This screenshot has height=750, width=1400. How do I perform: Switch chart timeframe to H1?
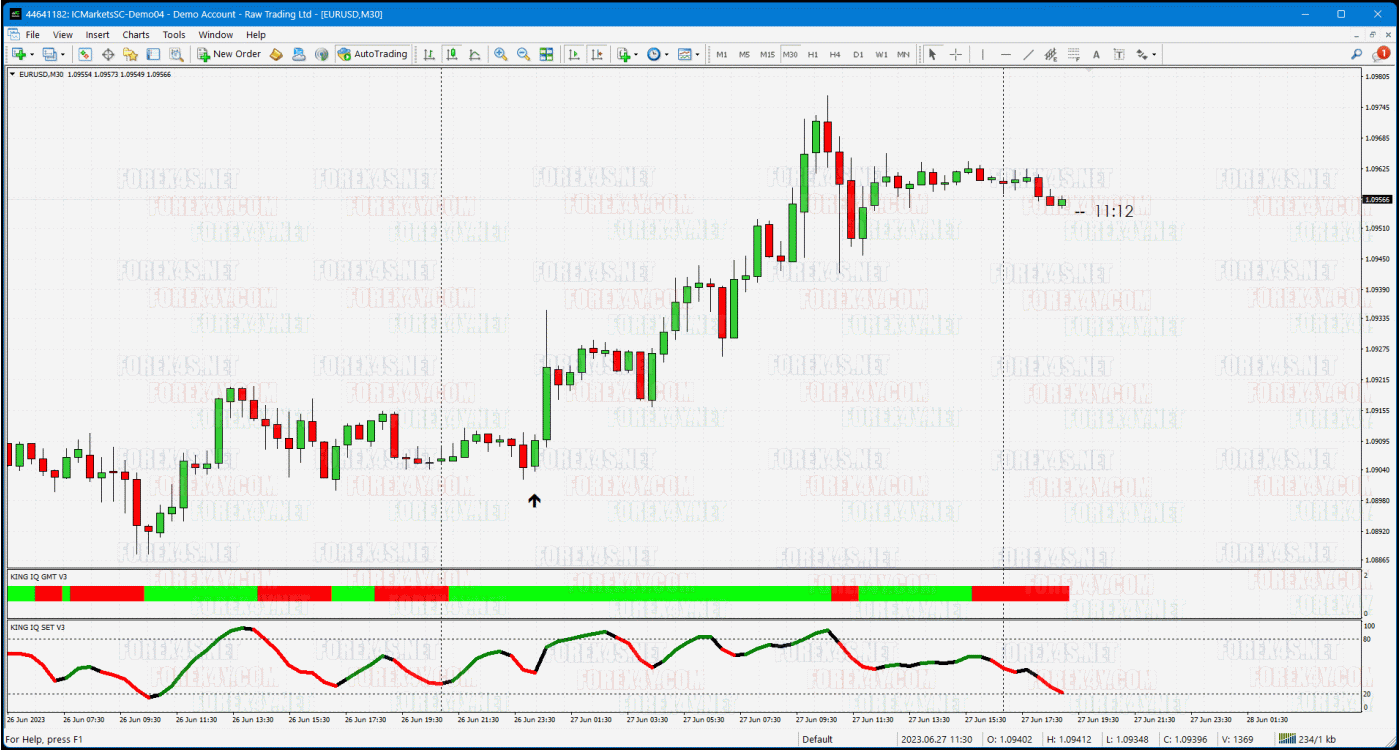click(x=814, y=55)
